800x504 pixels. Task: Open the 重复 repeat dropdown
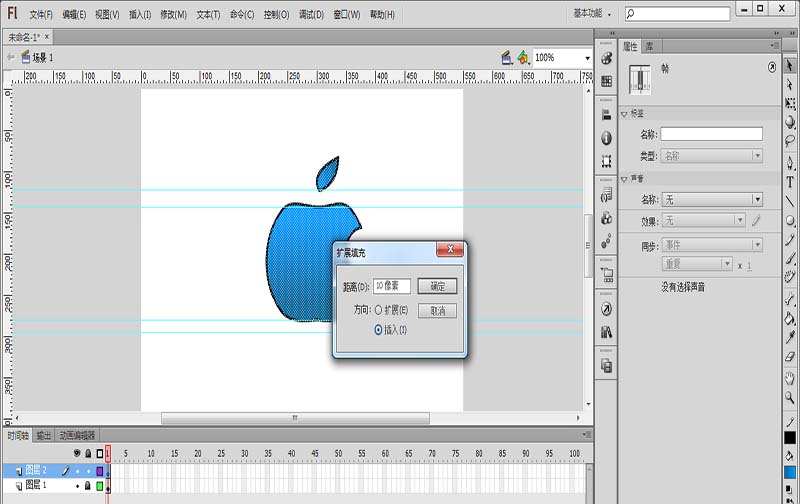tap(697, 264)
